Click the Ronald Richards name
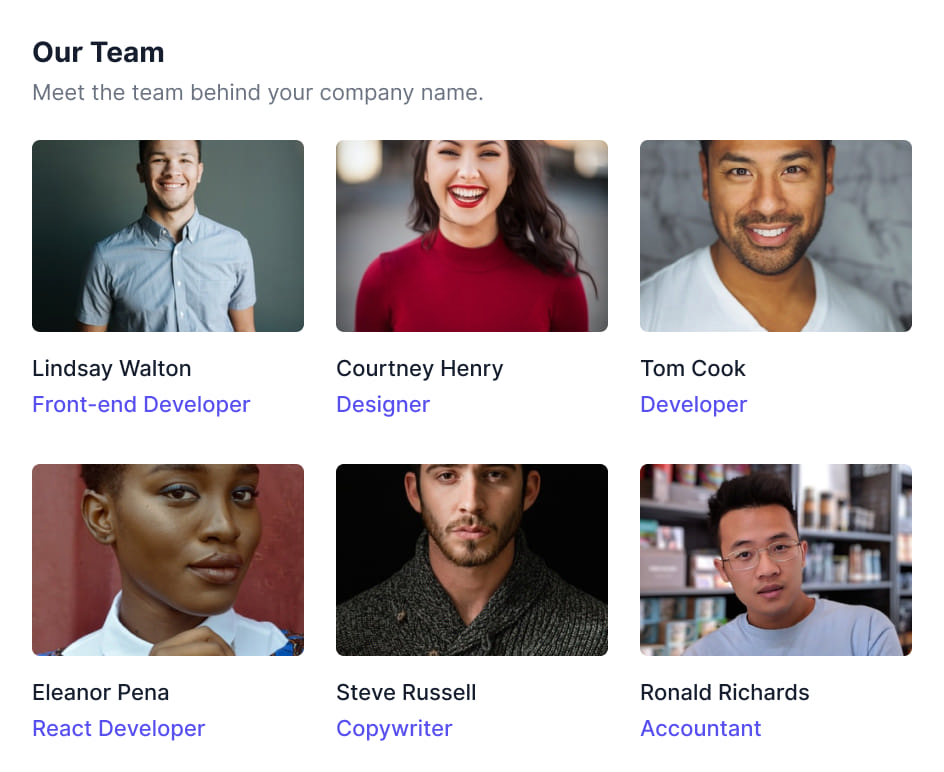 pyautogui.click(x=725, y=692)
